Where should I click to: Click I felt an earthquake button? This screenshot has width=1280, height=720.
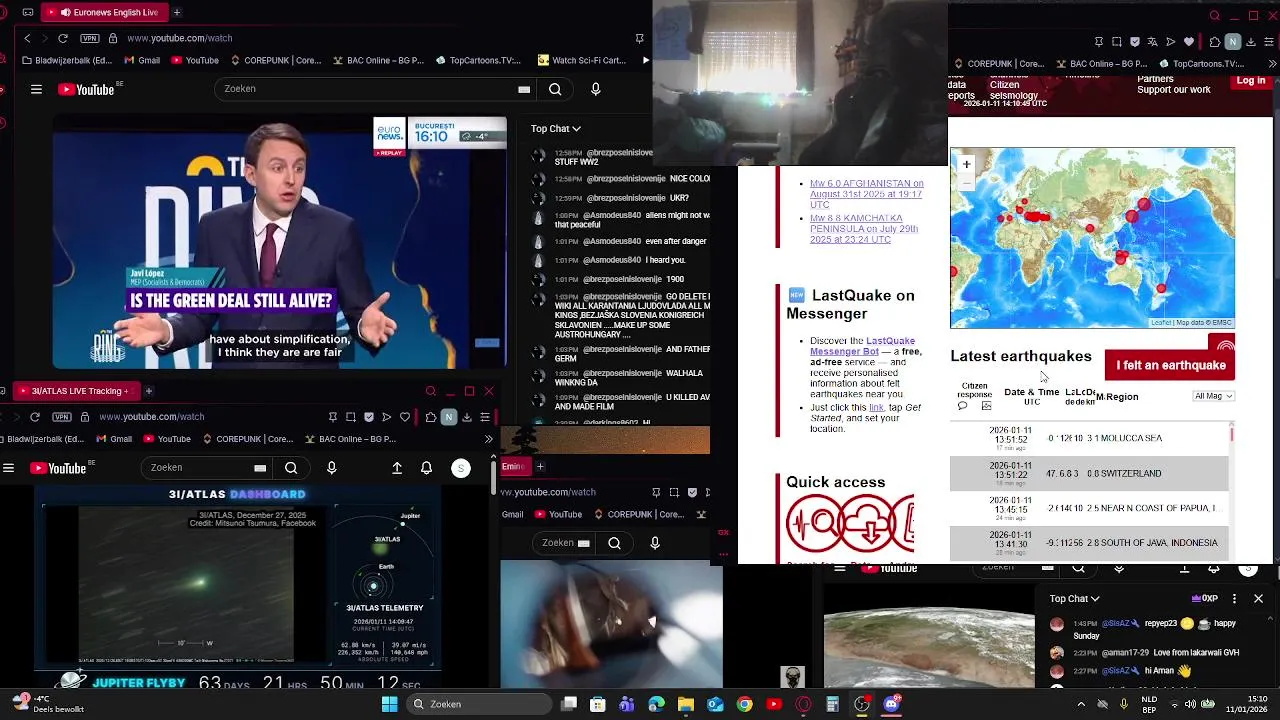point(1170,365)
